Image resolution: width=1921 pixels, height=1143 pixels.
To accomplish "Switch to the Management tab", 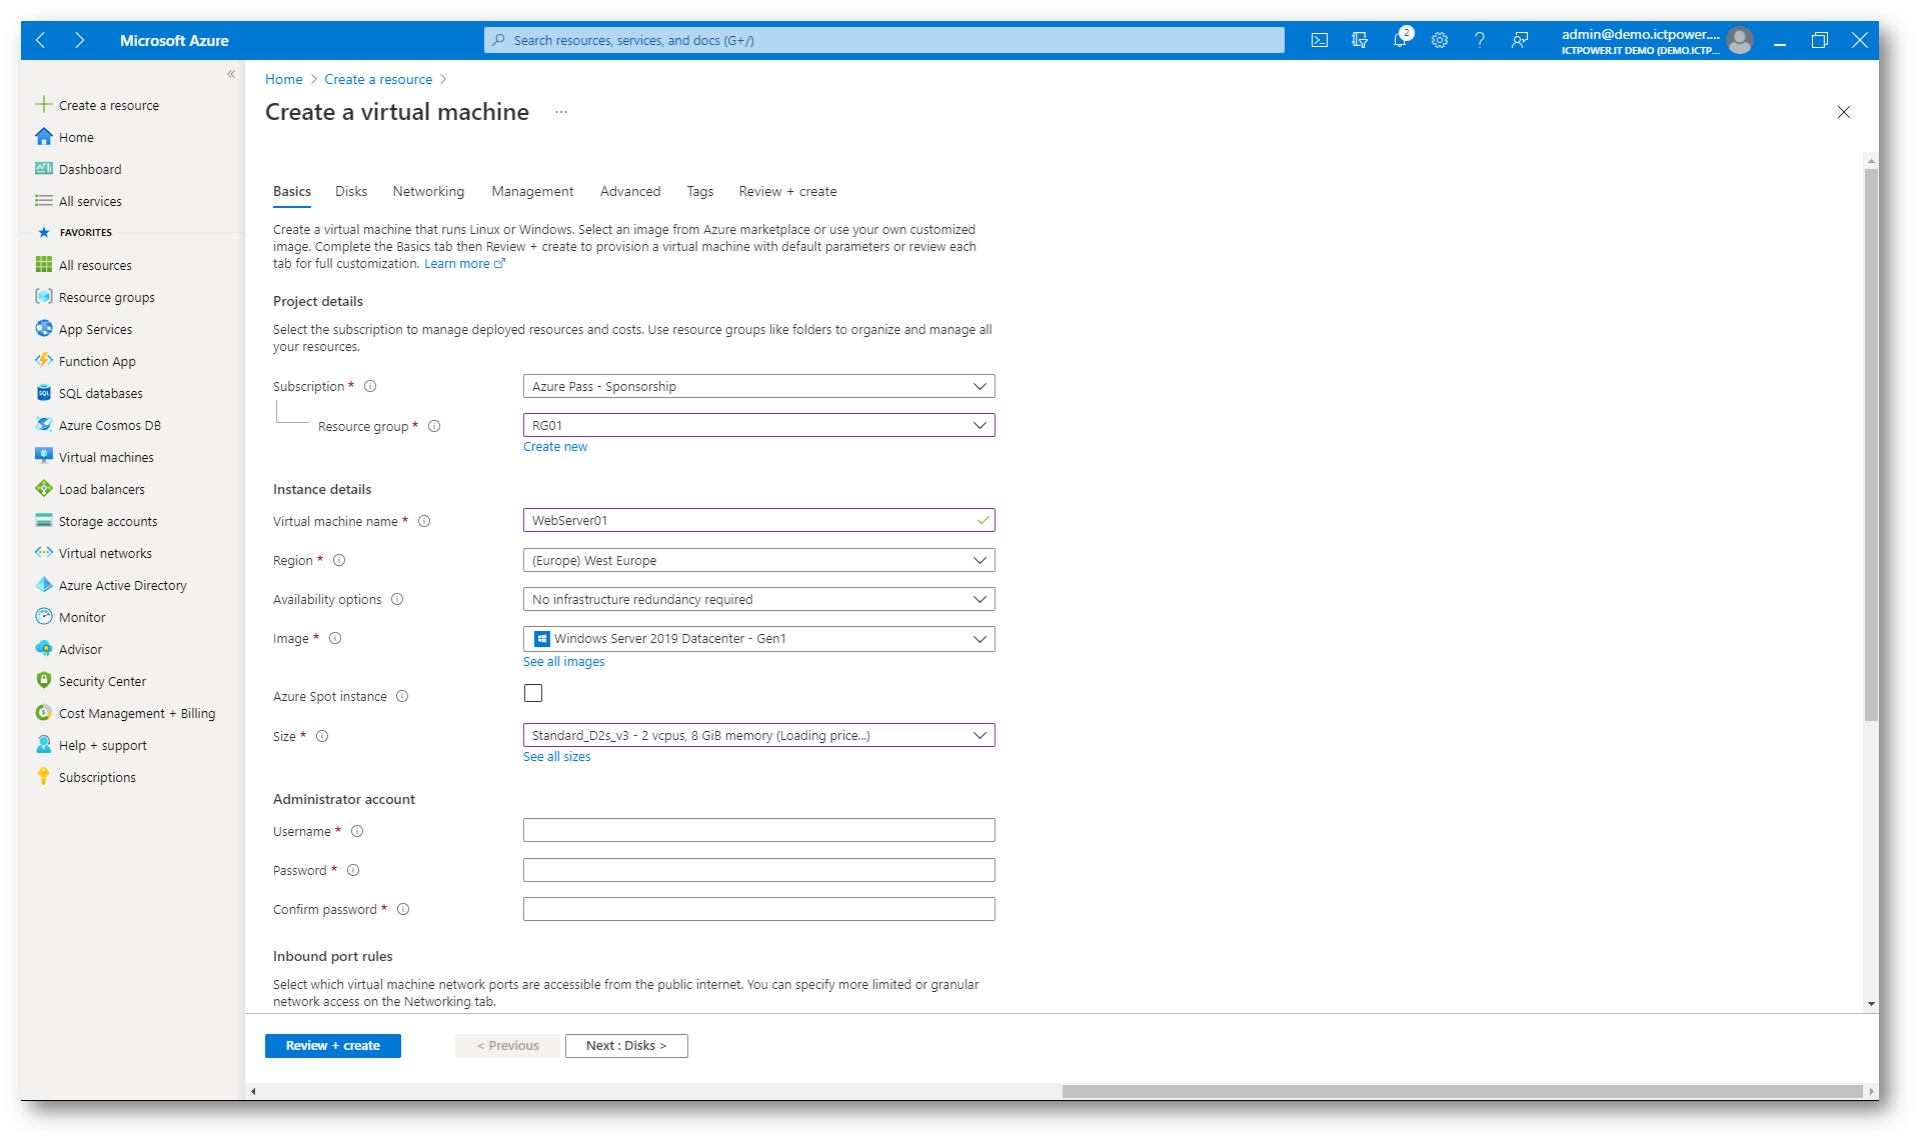I will pyautogui.click(x=532, y=191).
